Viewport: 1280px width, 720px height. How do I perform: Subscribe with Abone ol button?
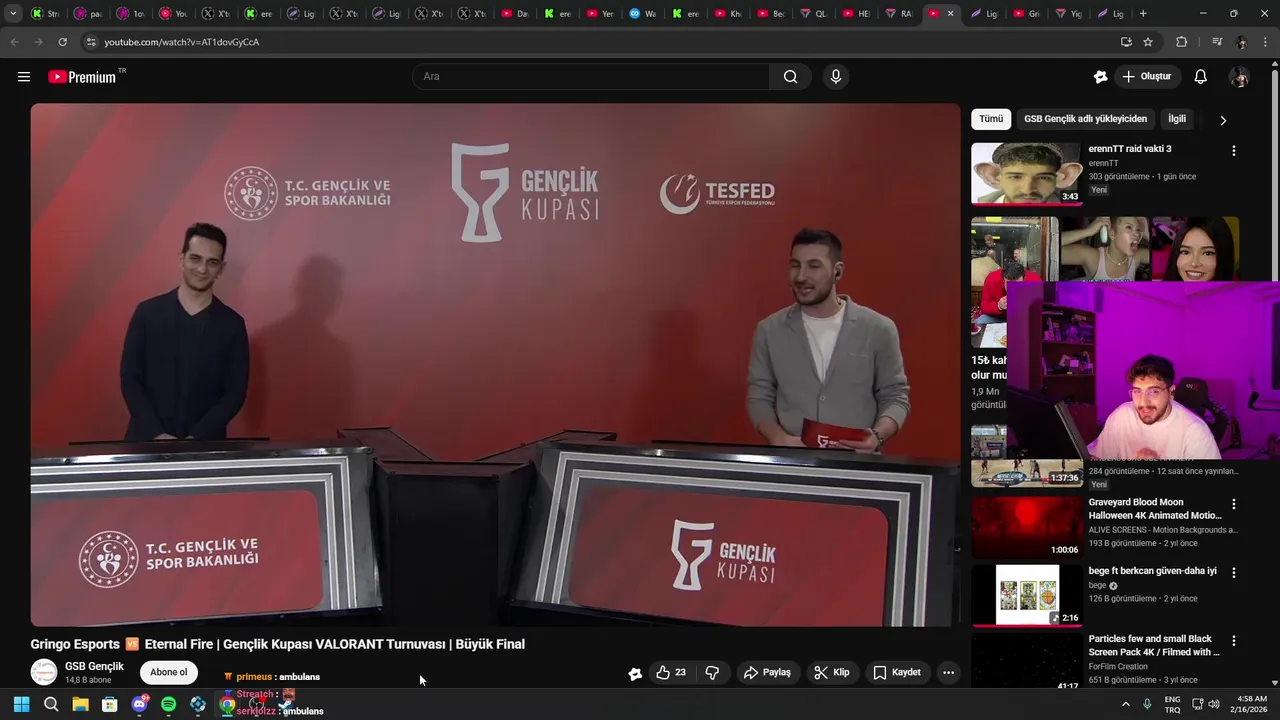[169, 672]
